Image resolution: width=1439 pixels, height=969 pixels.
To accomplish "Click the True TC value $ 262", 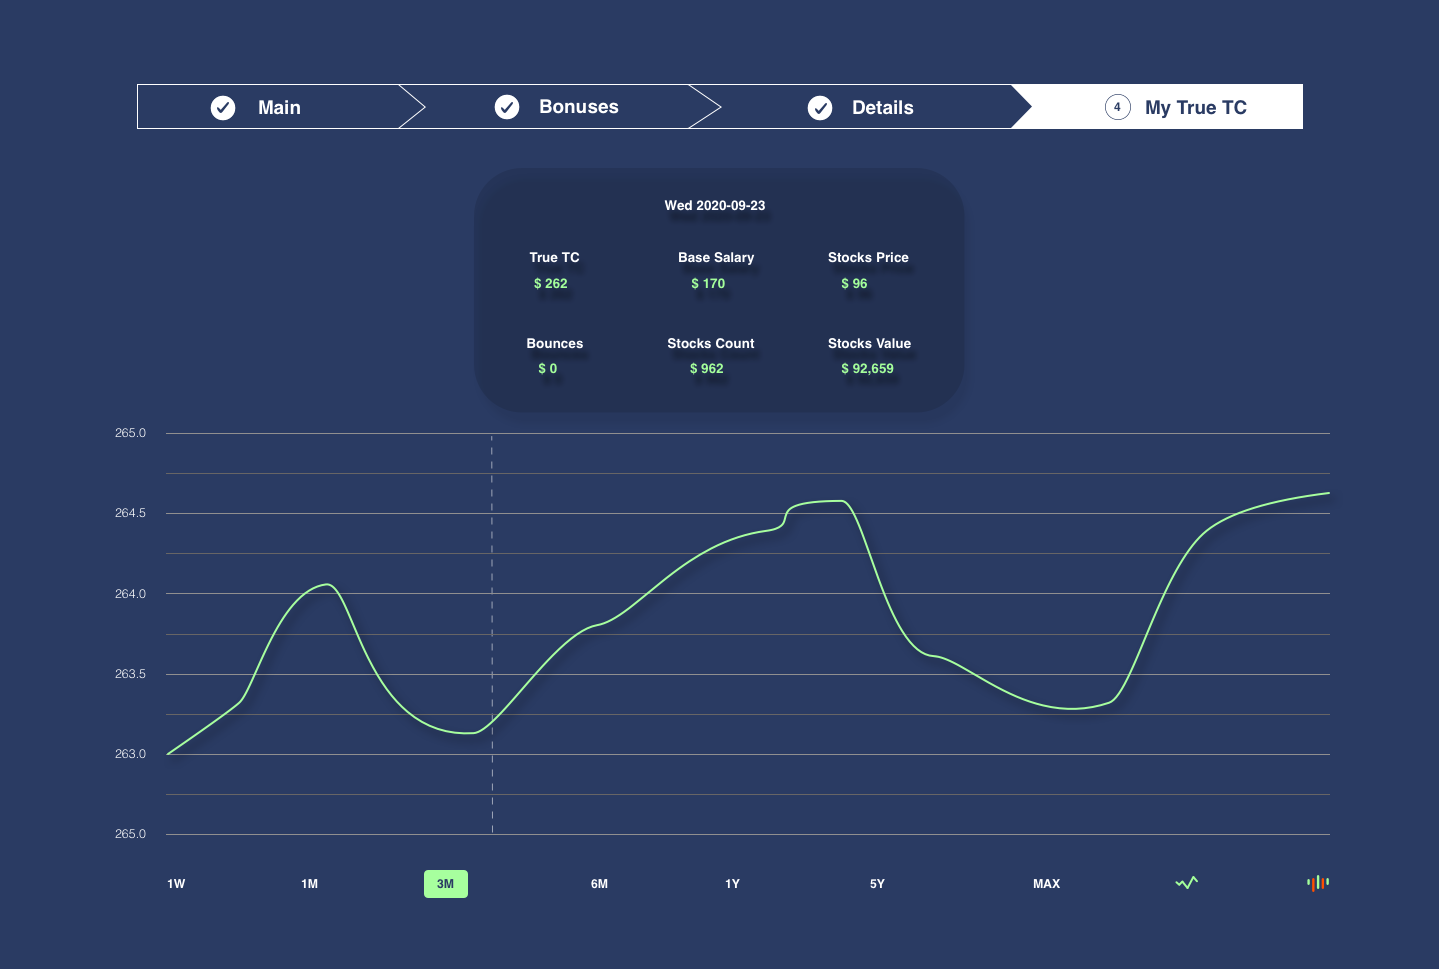I will (x=551, y=284).
